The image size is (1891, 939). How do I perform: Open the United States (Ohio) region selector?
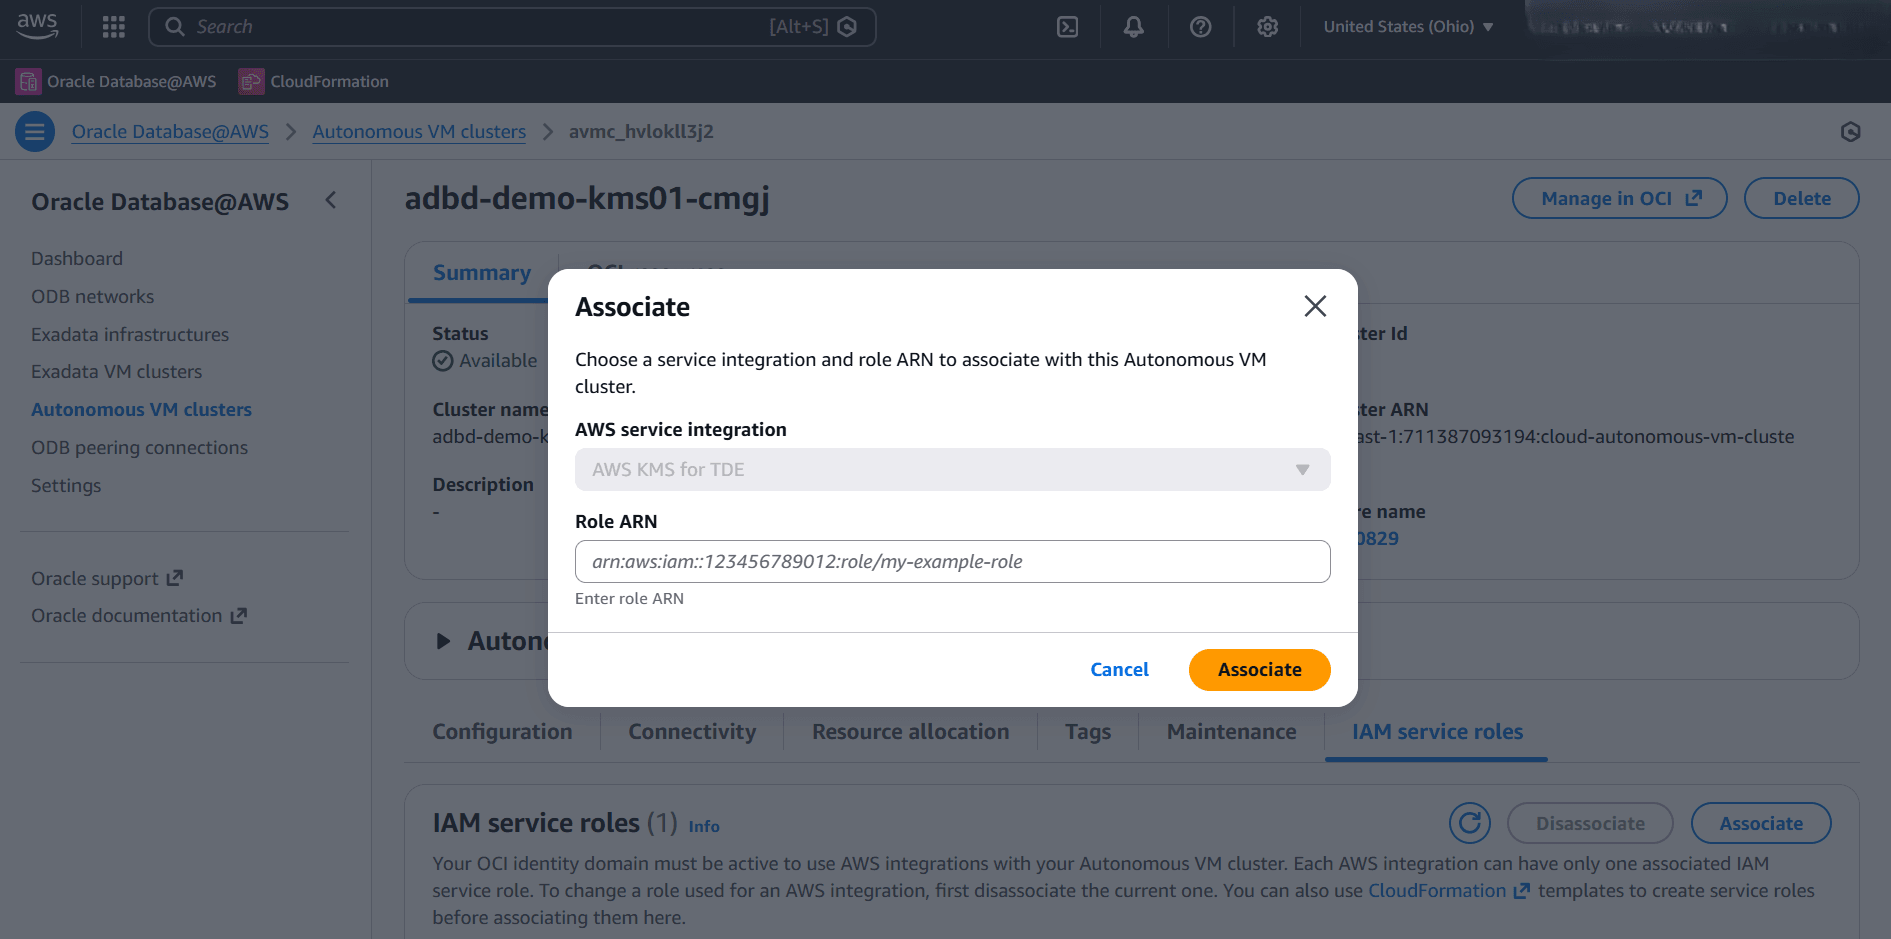(1406, 26)
